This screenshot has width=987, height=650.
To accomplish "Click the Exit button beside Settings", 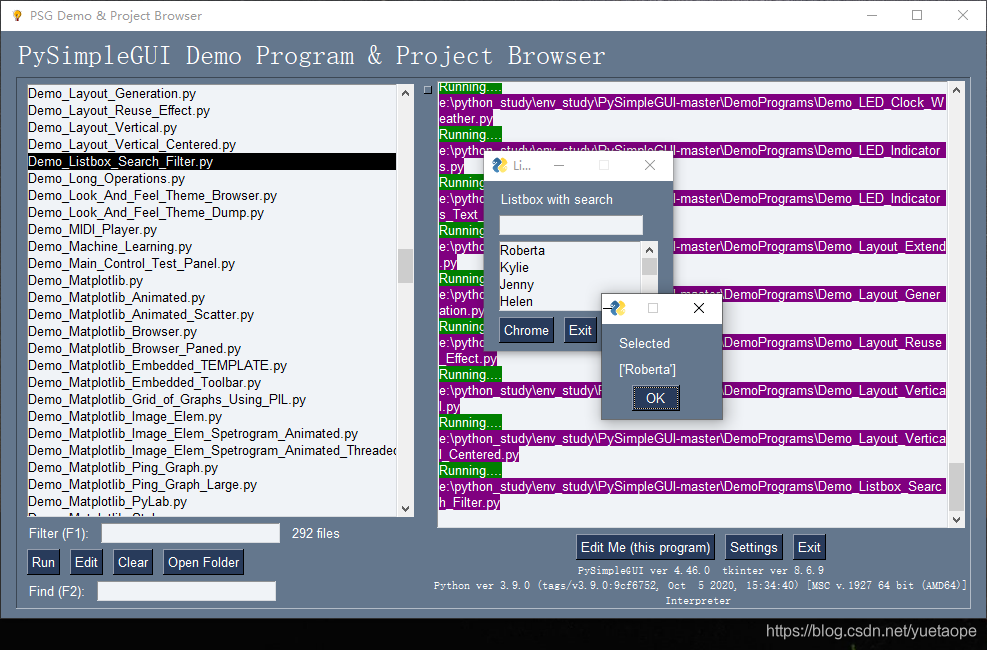I will [809, 547].
